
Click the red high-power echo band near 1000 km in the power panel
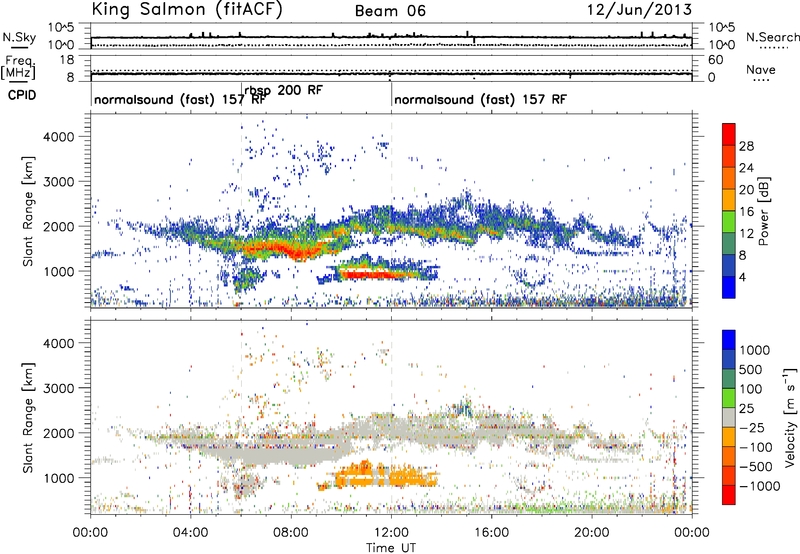(378, 274)
